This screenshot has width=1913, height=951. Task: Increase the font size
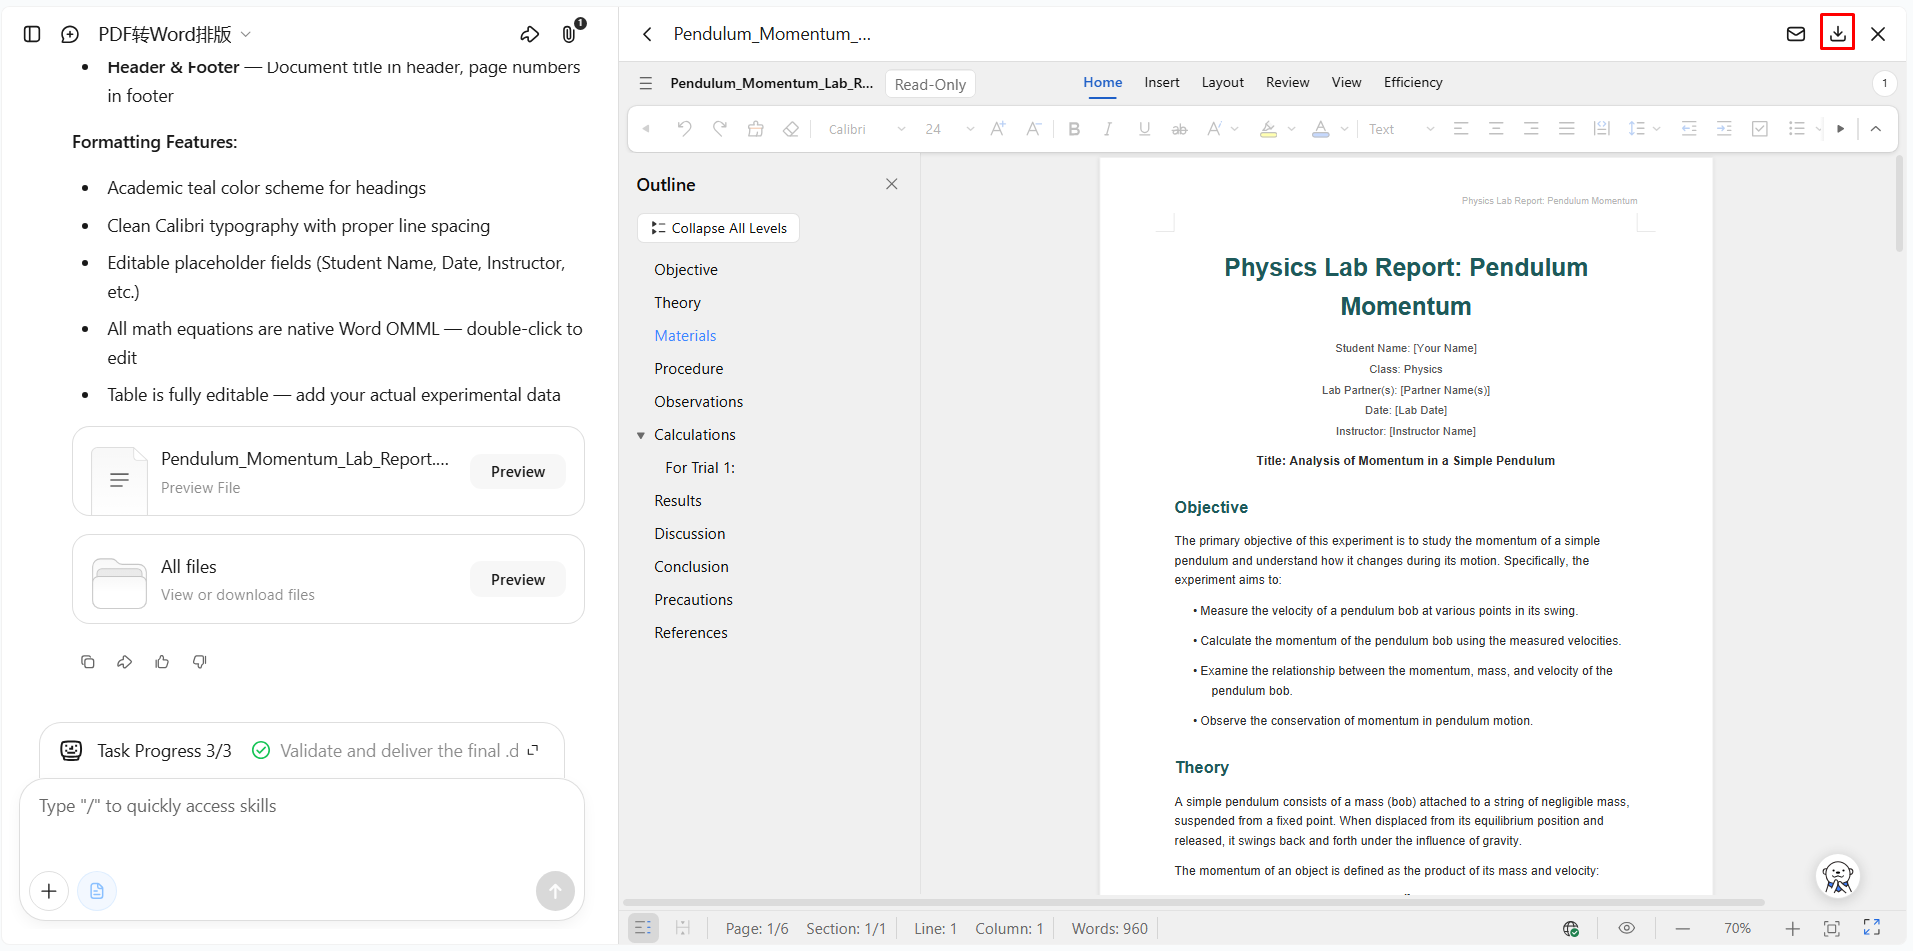[x=998, y=129]
